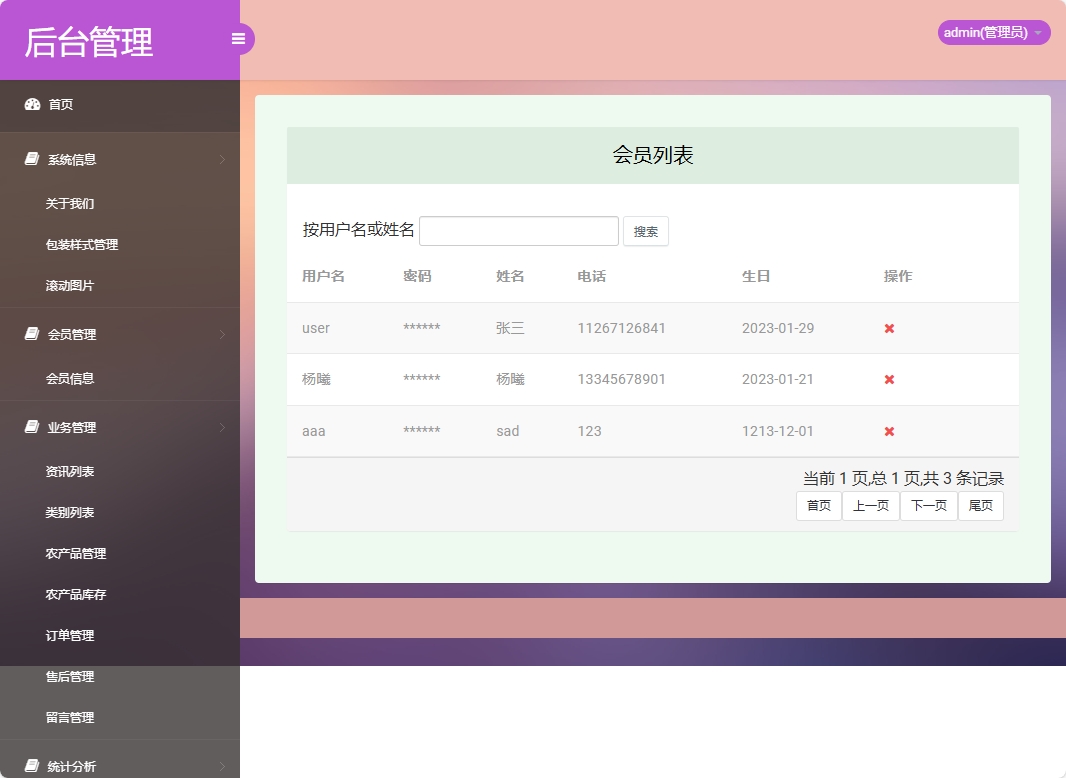Image resolution: width=1066 pixels, height=778 pixels.
Task: Expand the 业务管理 section chevron
Action: (x=221, y=427)
